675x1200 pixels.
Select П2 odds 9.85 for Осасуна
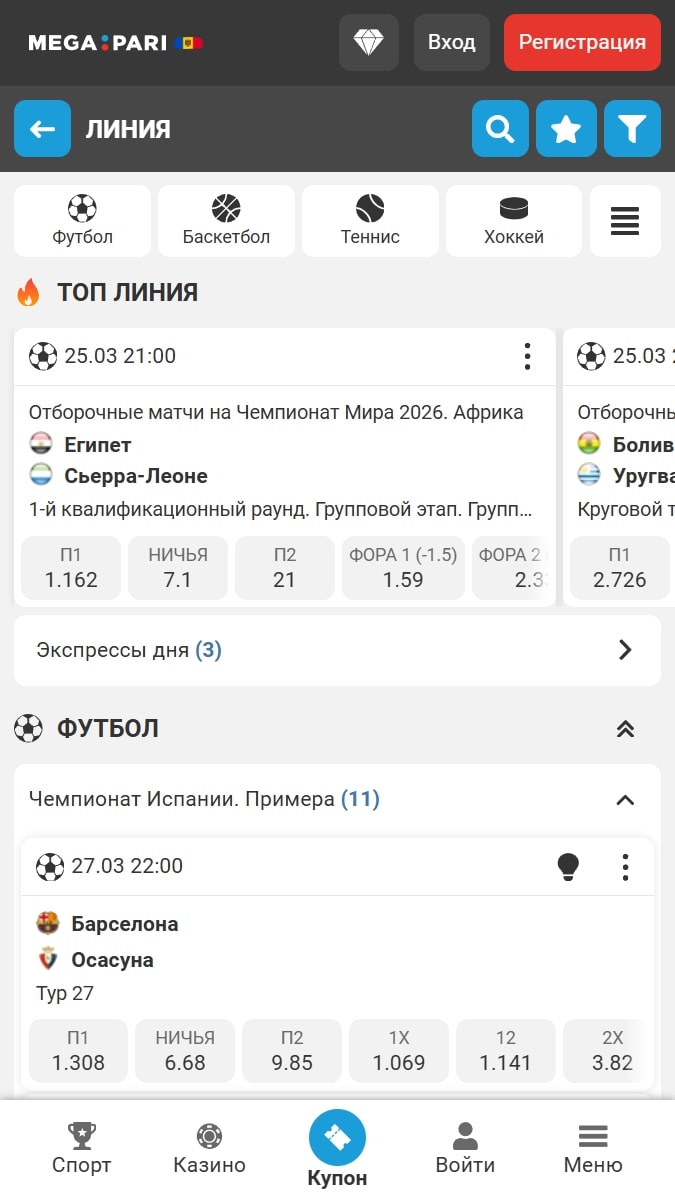(x=292, y=1051)
